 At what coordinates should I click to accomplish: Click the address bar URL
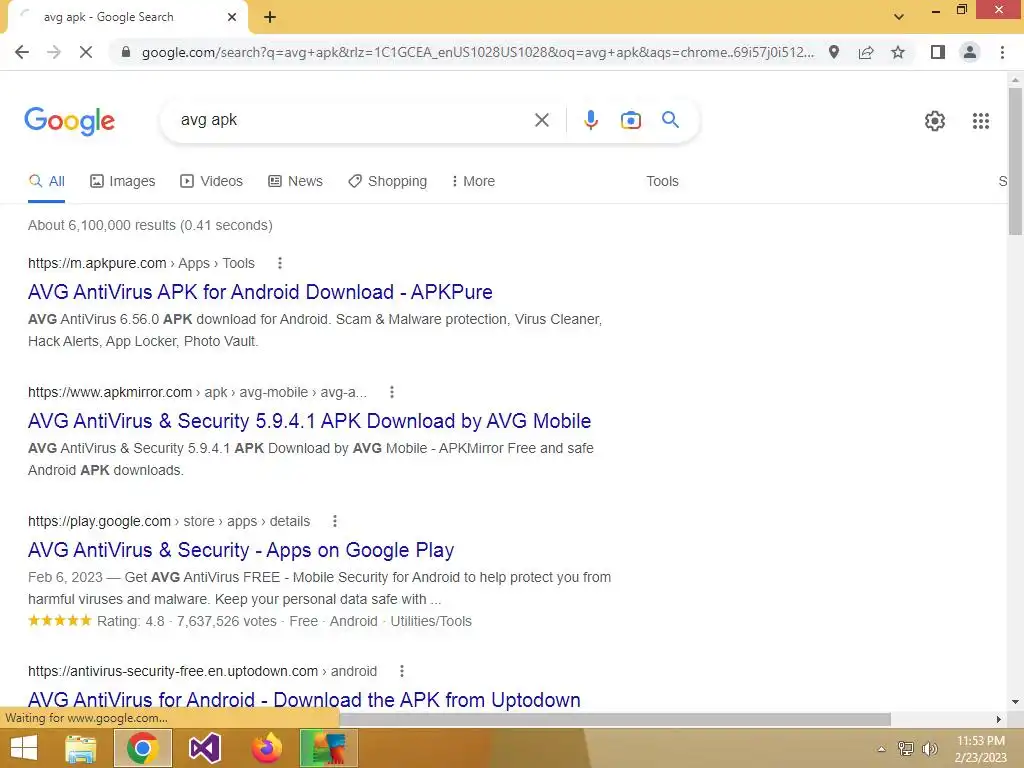click(x=478, y=52)
